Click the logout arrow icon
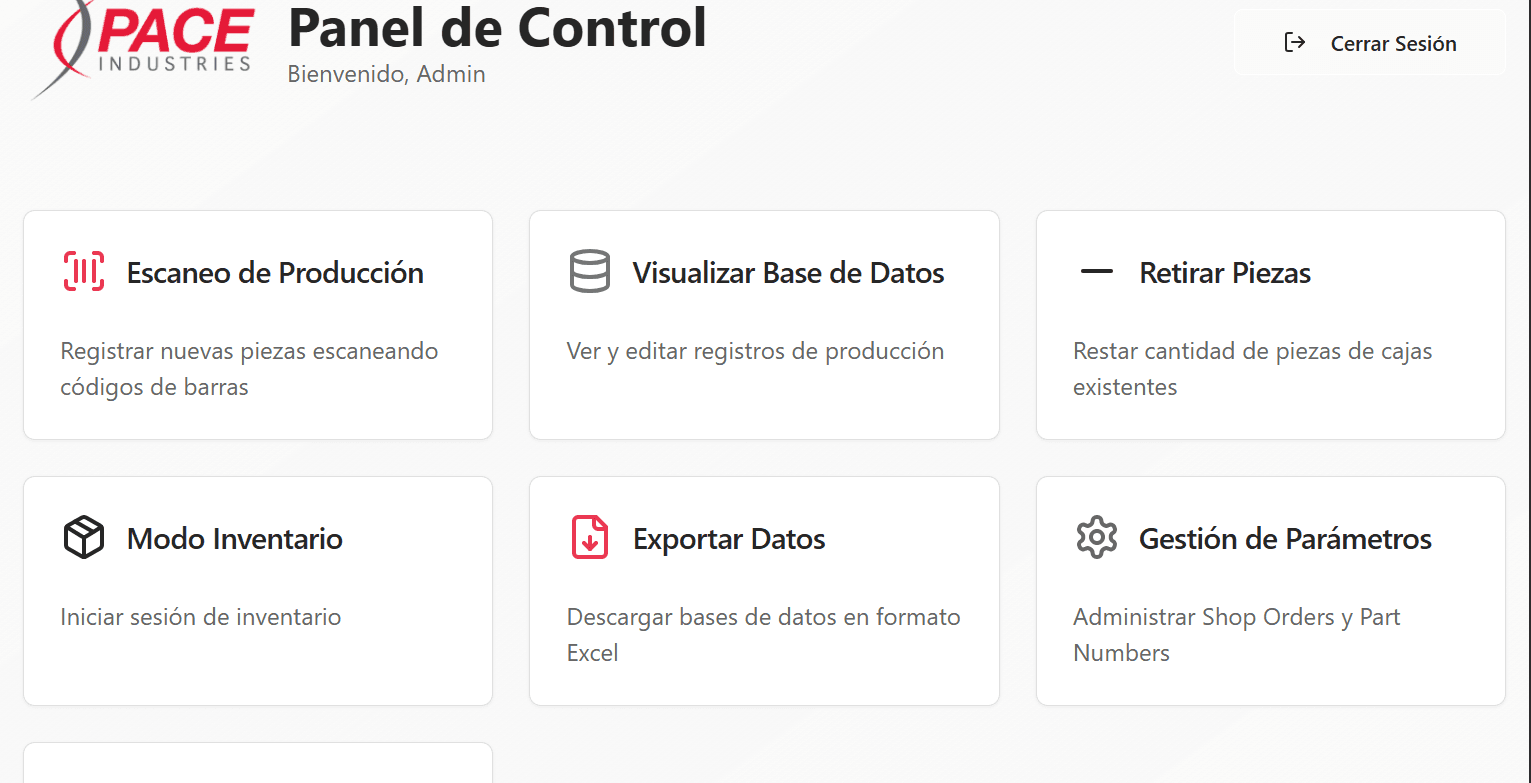 tap(1295, 43)
